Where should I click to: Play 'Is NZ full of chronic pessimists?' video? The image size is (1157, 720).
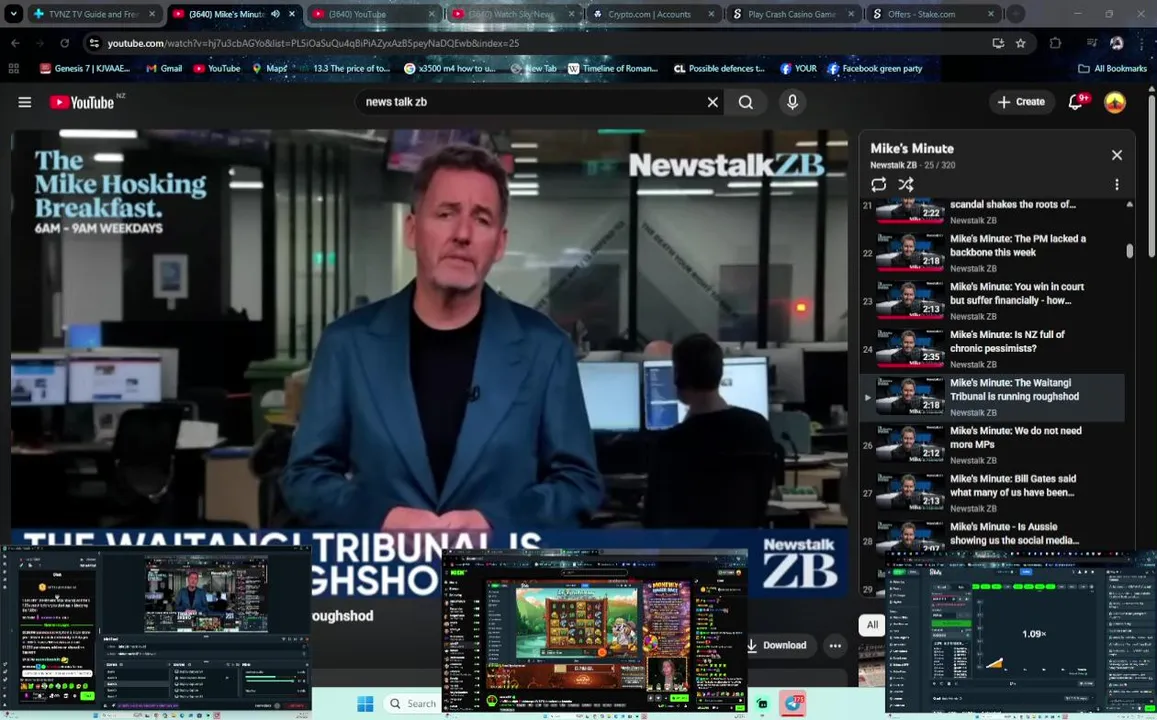[x=992, y=349]
